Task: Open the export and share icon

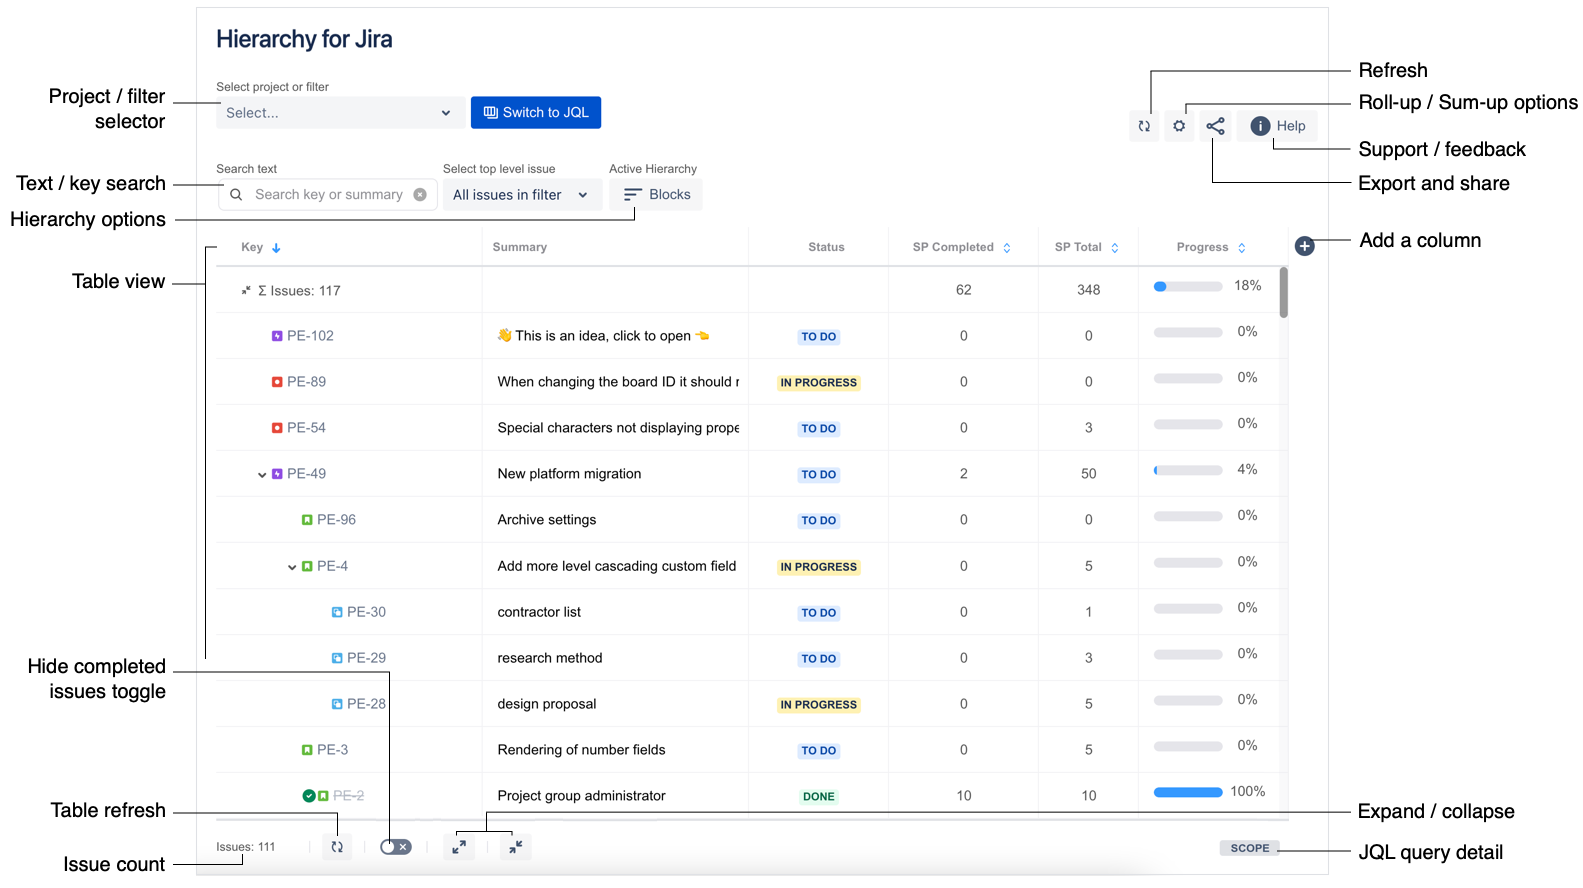Action: [x=1215, y=126]
